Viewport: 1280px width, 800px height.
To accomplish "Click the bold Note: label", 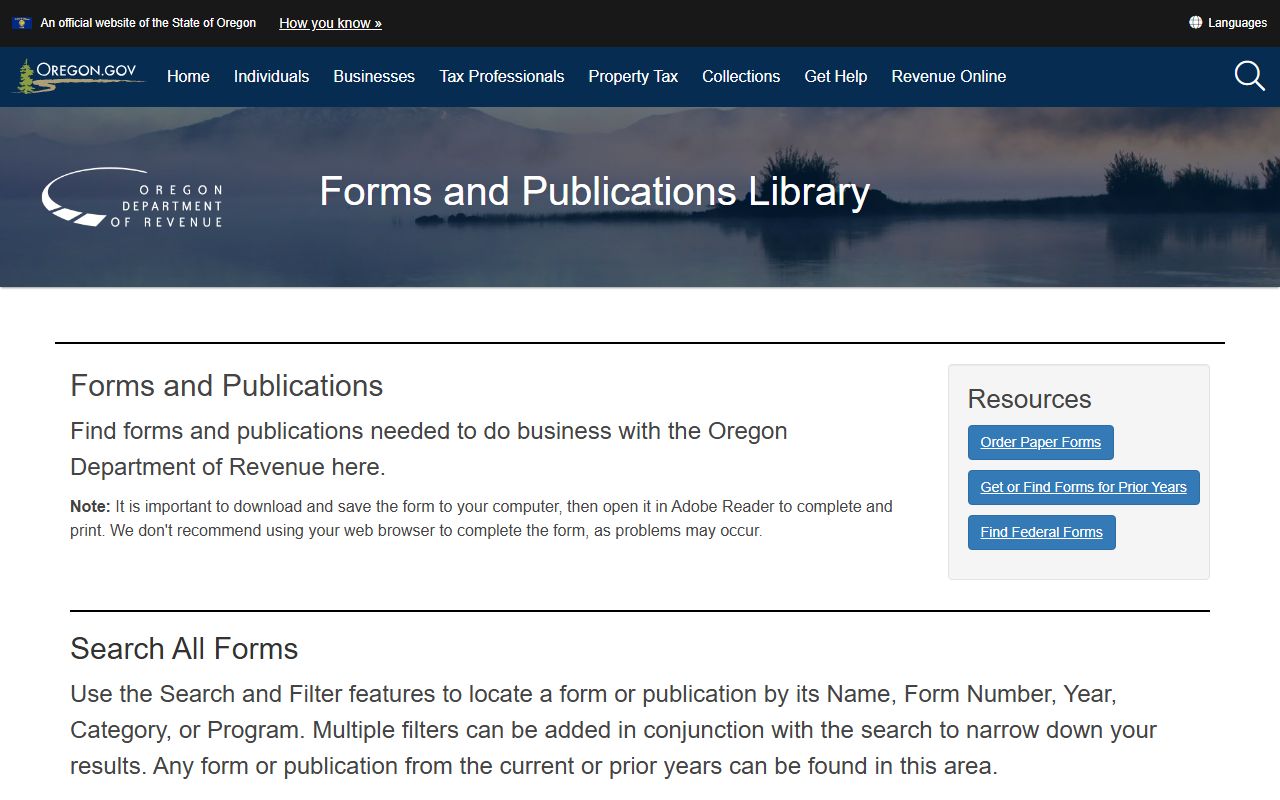I will pos(90,506).
